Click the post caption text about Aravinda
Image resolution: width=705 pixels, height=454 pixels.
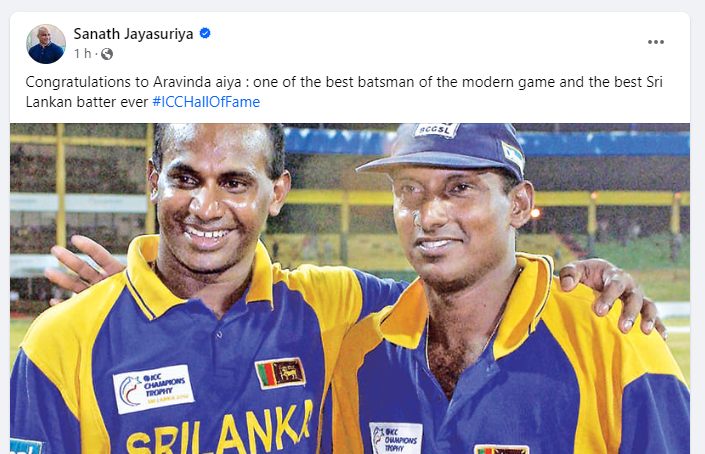point(344,92)
